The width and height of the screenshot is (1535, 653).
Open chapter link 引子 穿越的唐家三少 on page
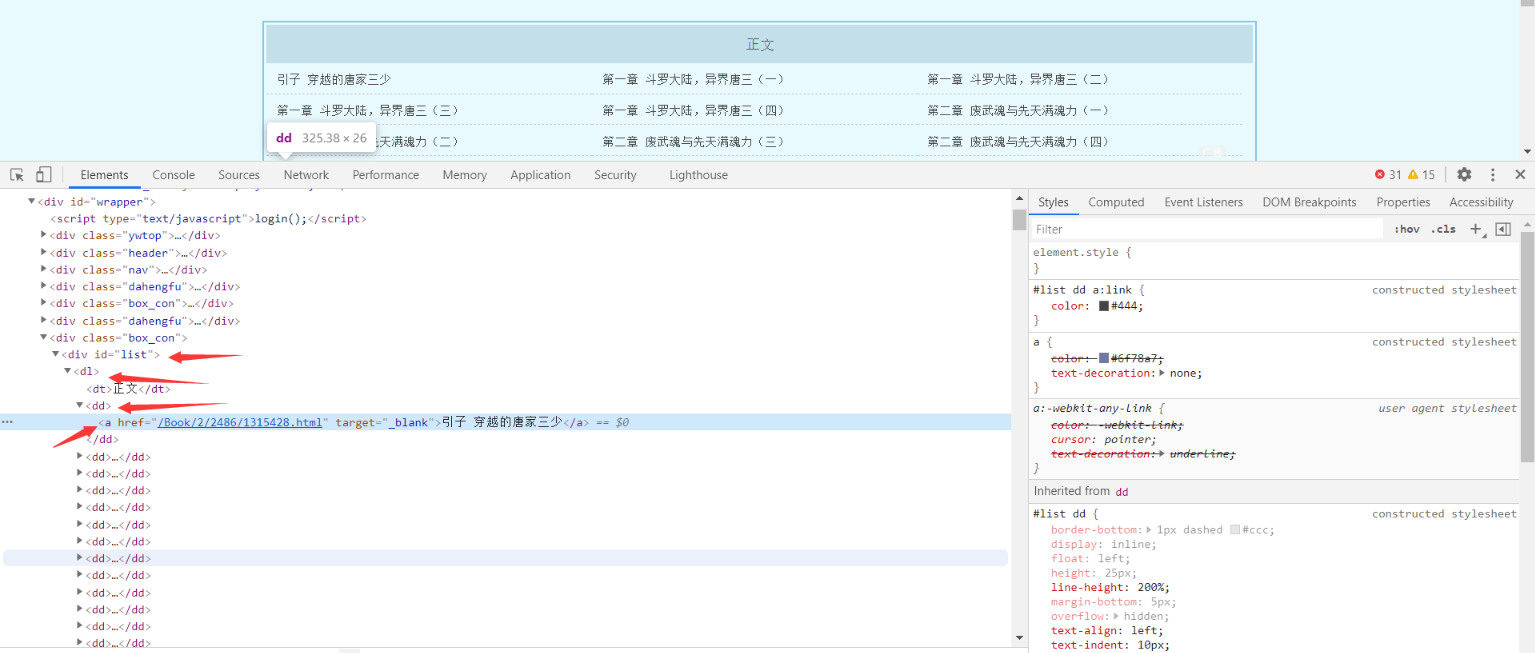tap(334, 79)
